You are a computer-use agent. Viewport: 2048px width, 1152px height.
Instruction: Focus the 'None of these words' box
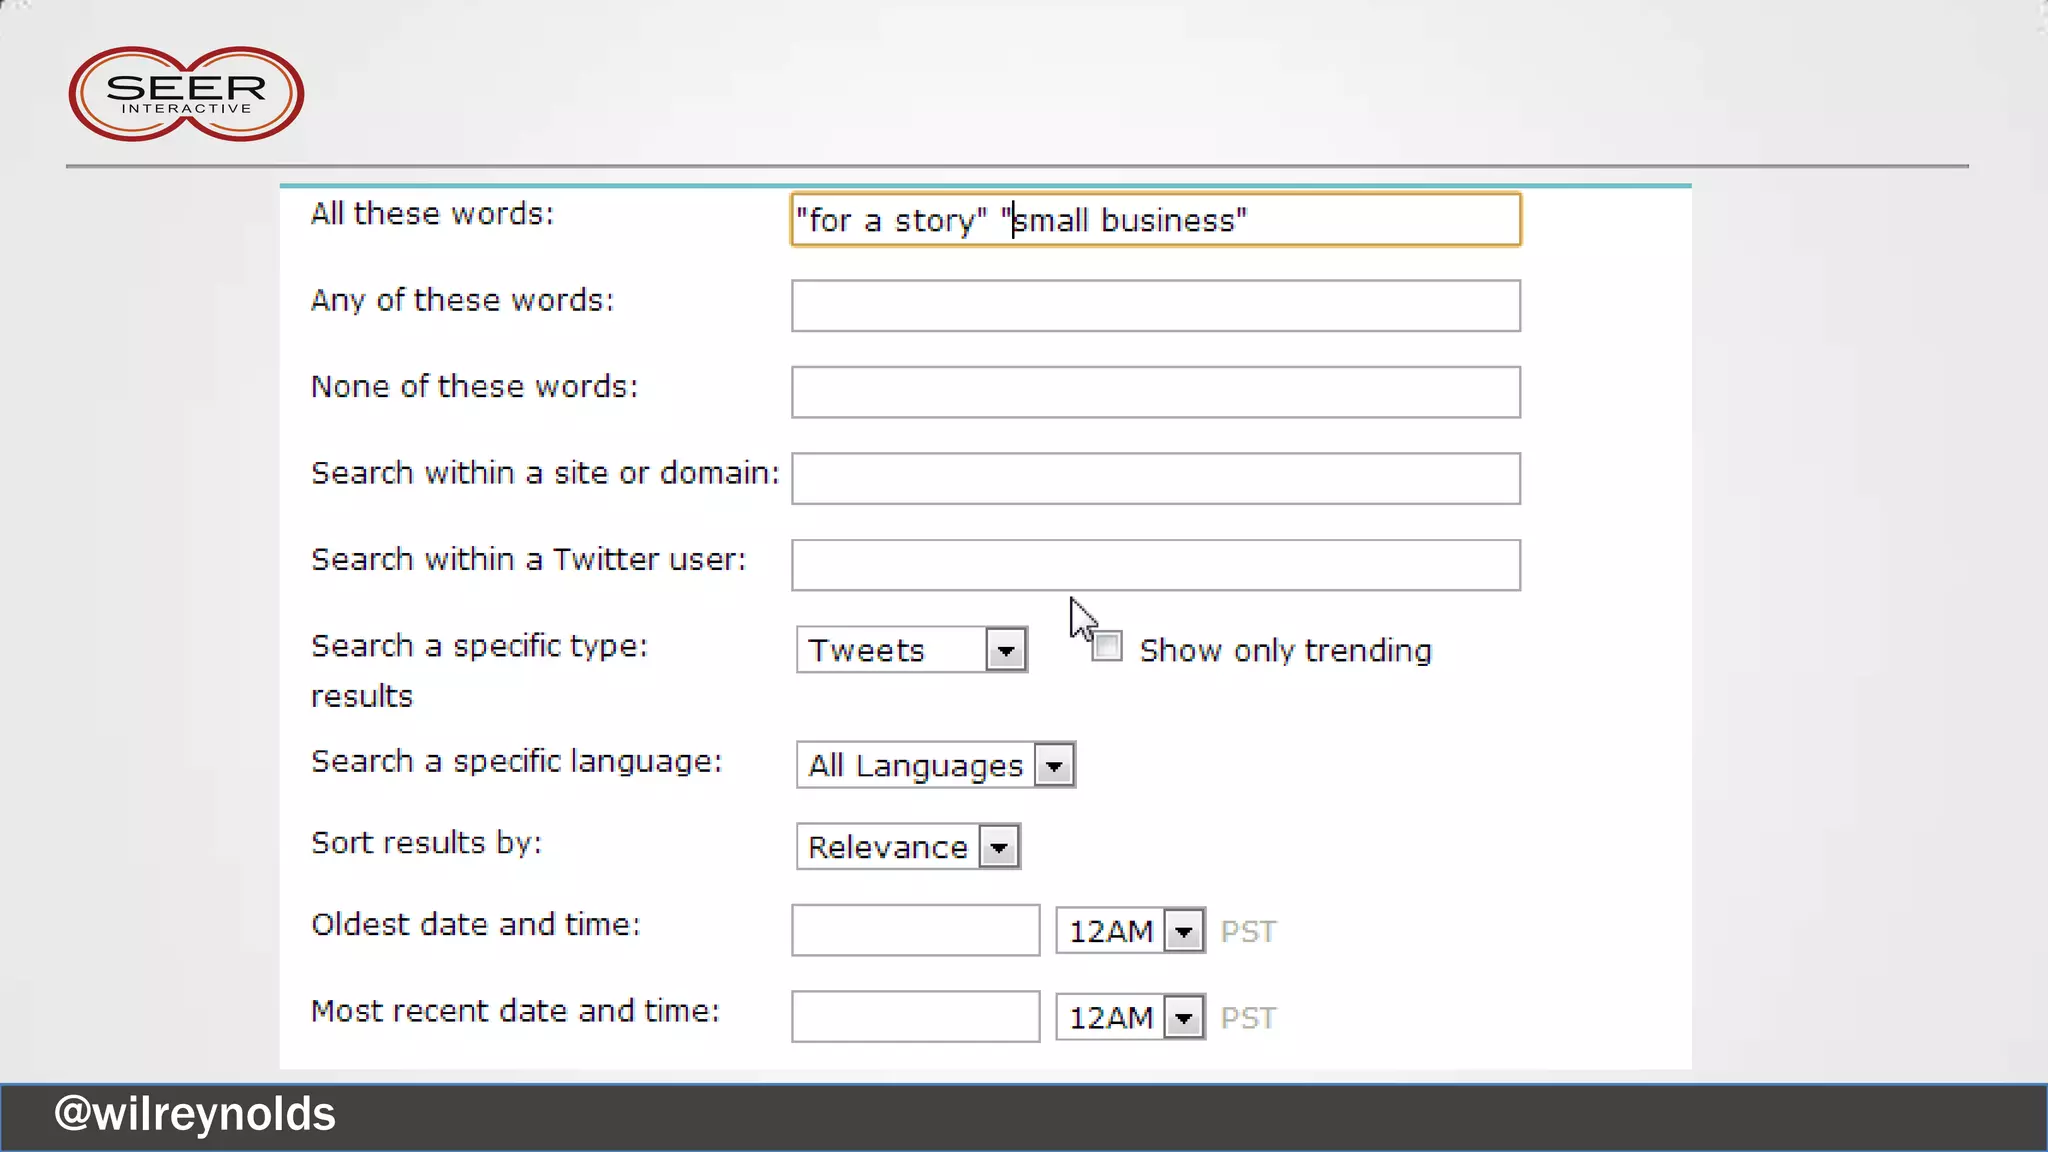[x=1155, y=392]
